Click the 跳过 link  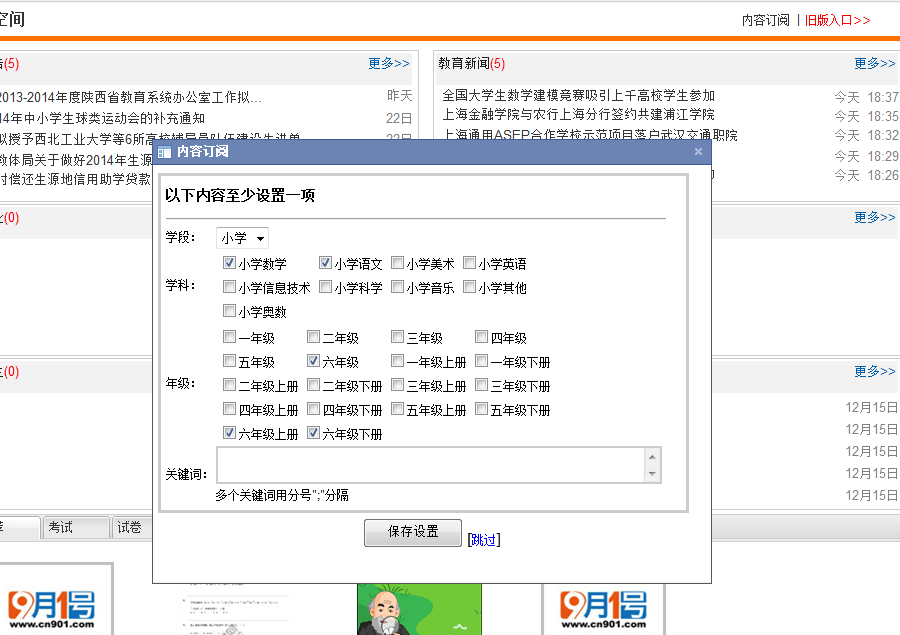[x=483, y=540]
